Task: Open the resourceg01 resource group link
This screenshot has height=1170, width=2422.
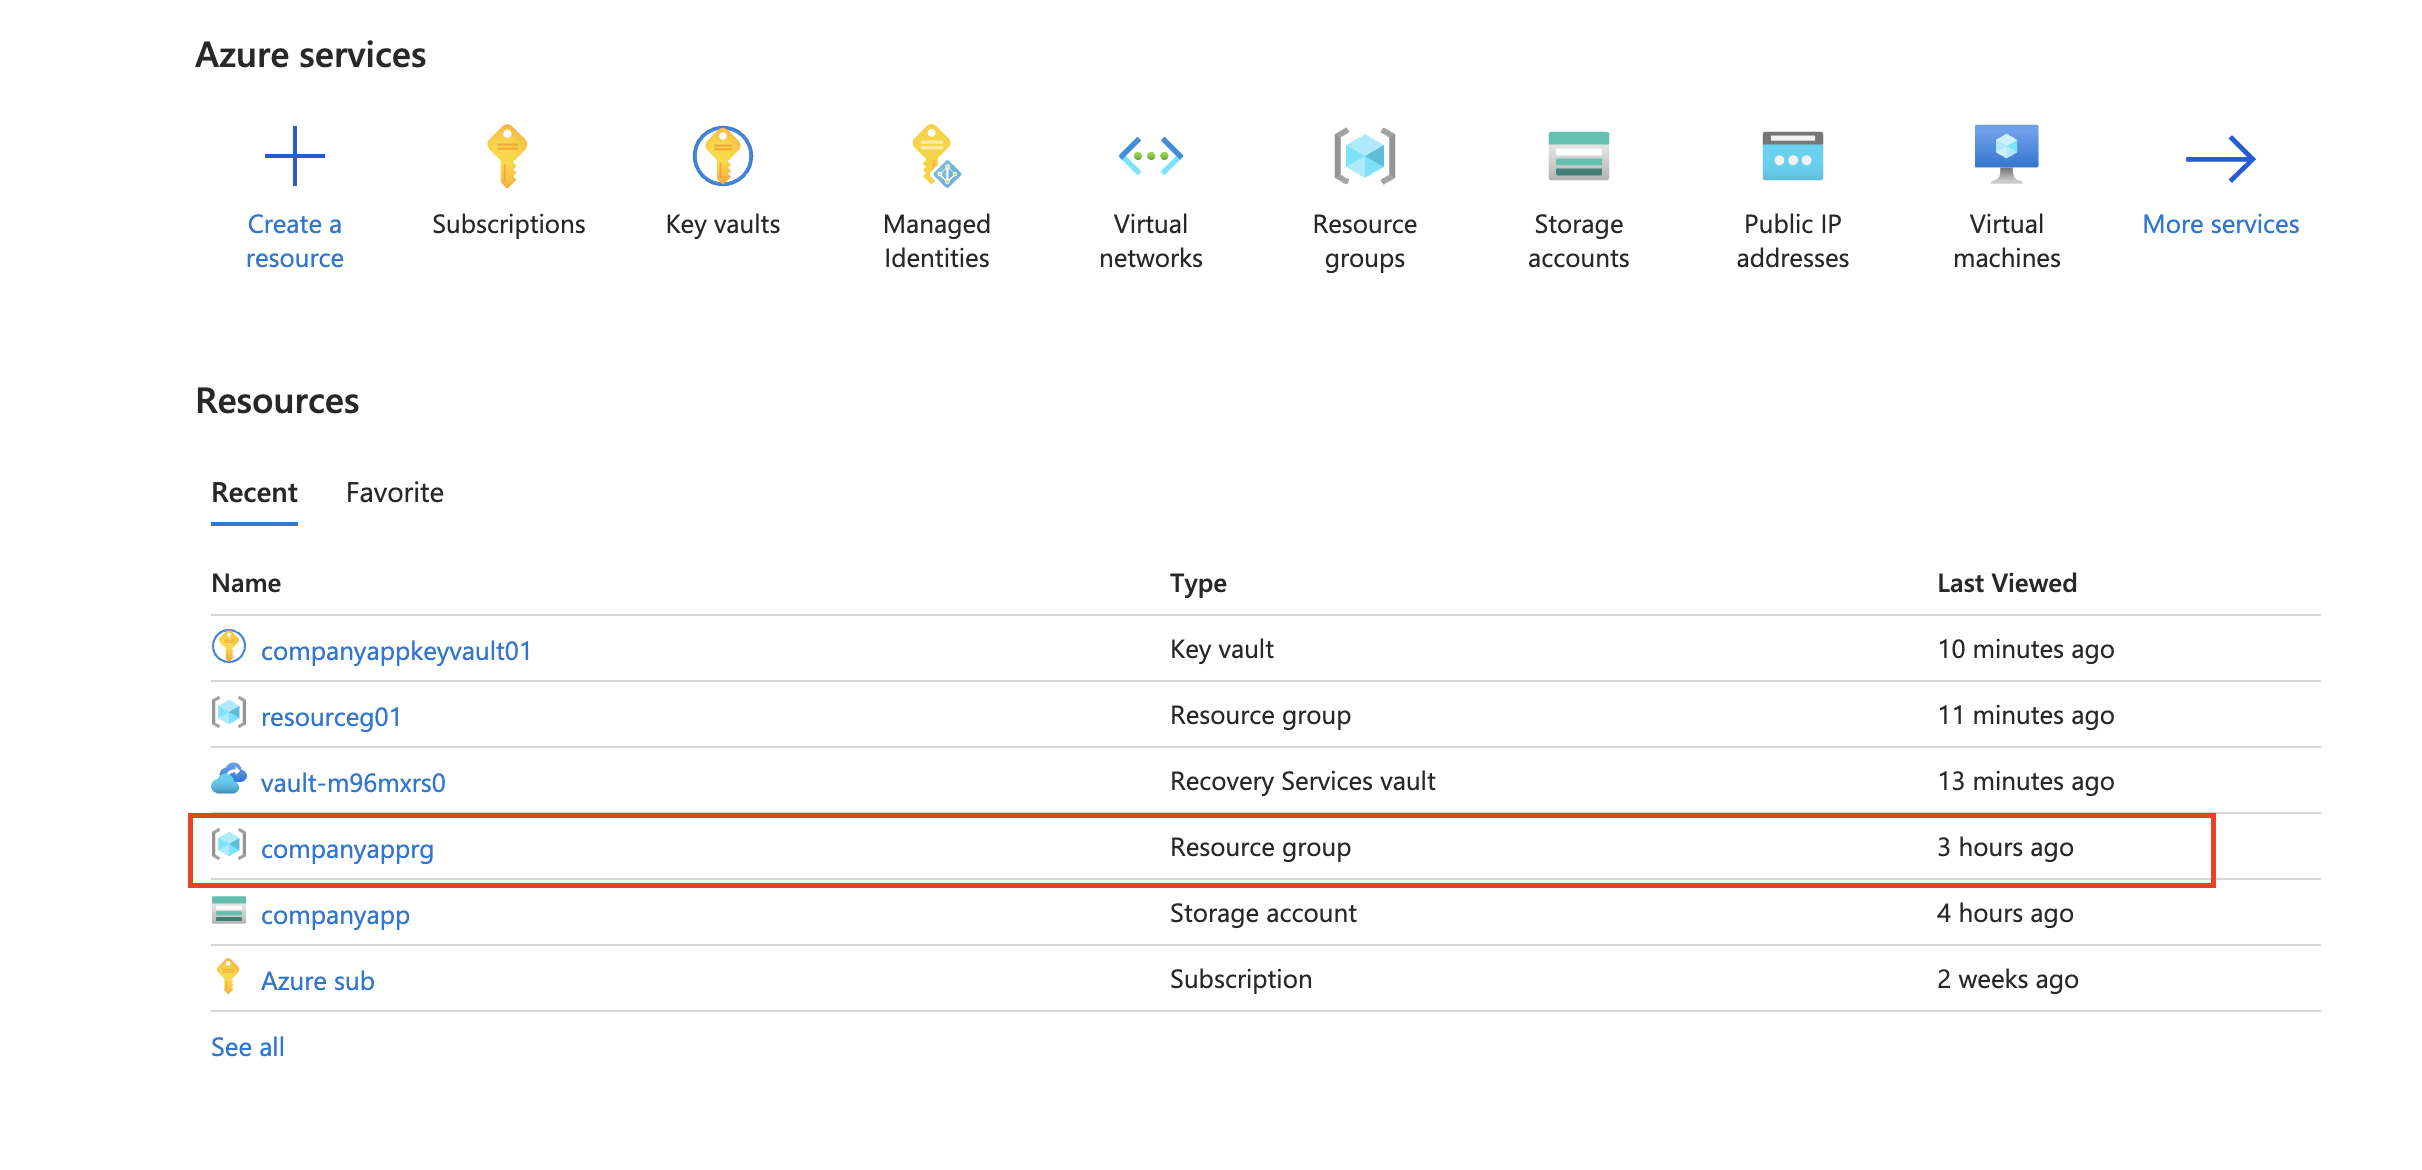Action: click(x=331, y=717)
